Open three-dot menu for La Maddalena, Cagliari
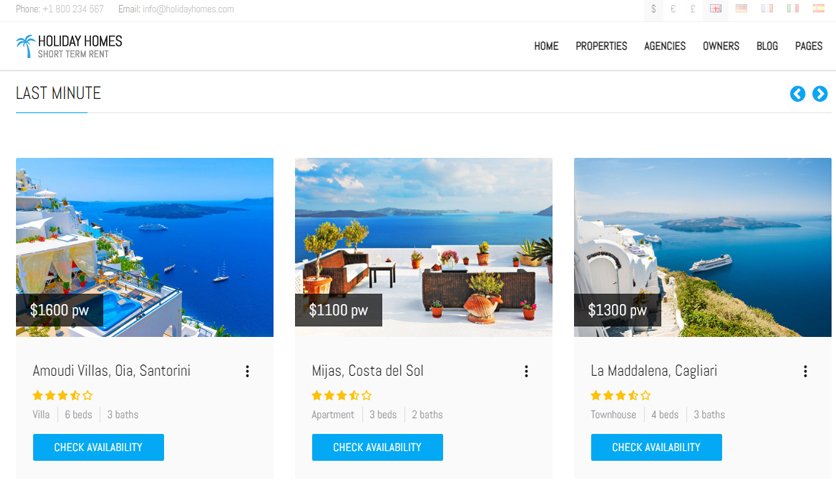The image size is (836, 484). (805, 371)
